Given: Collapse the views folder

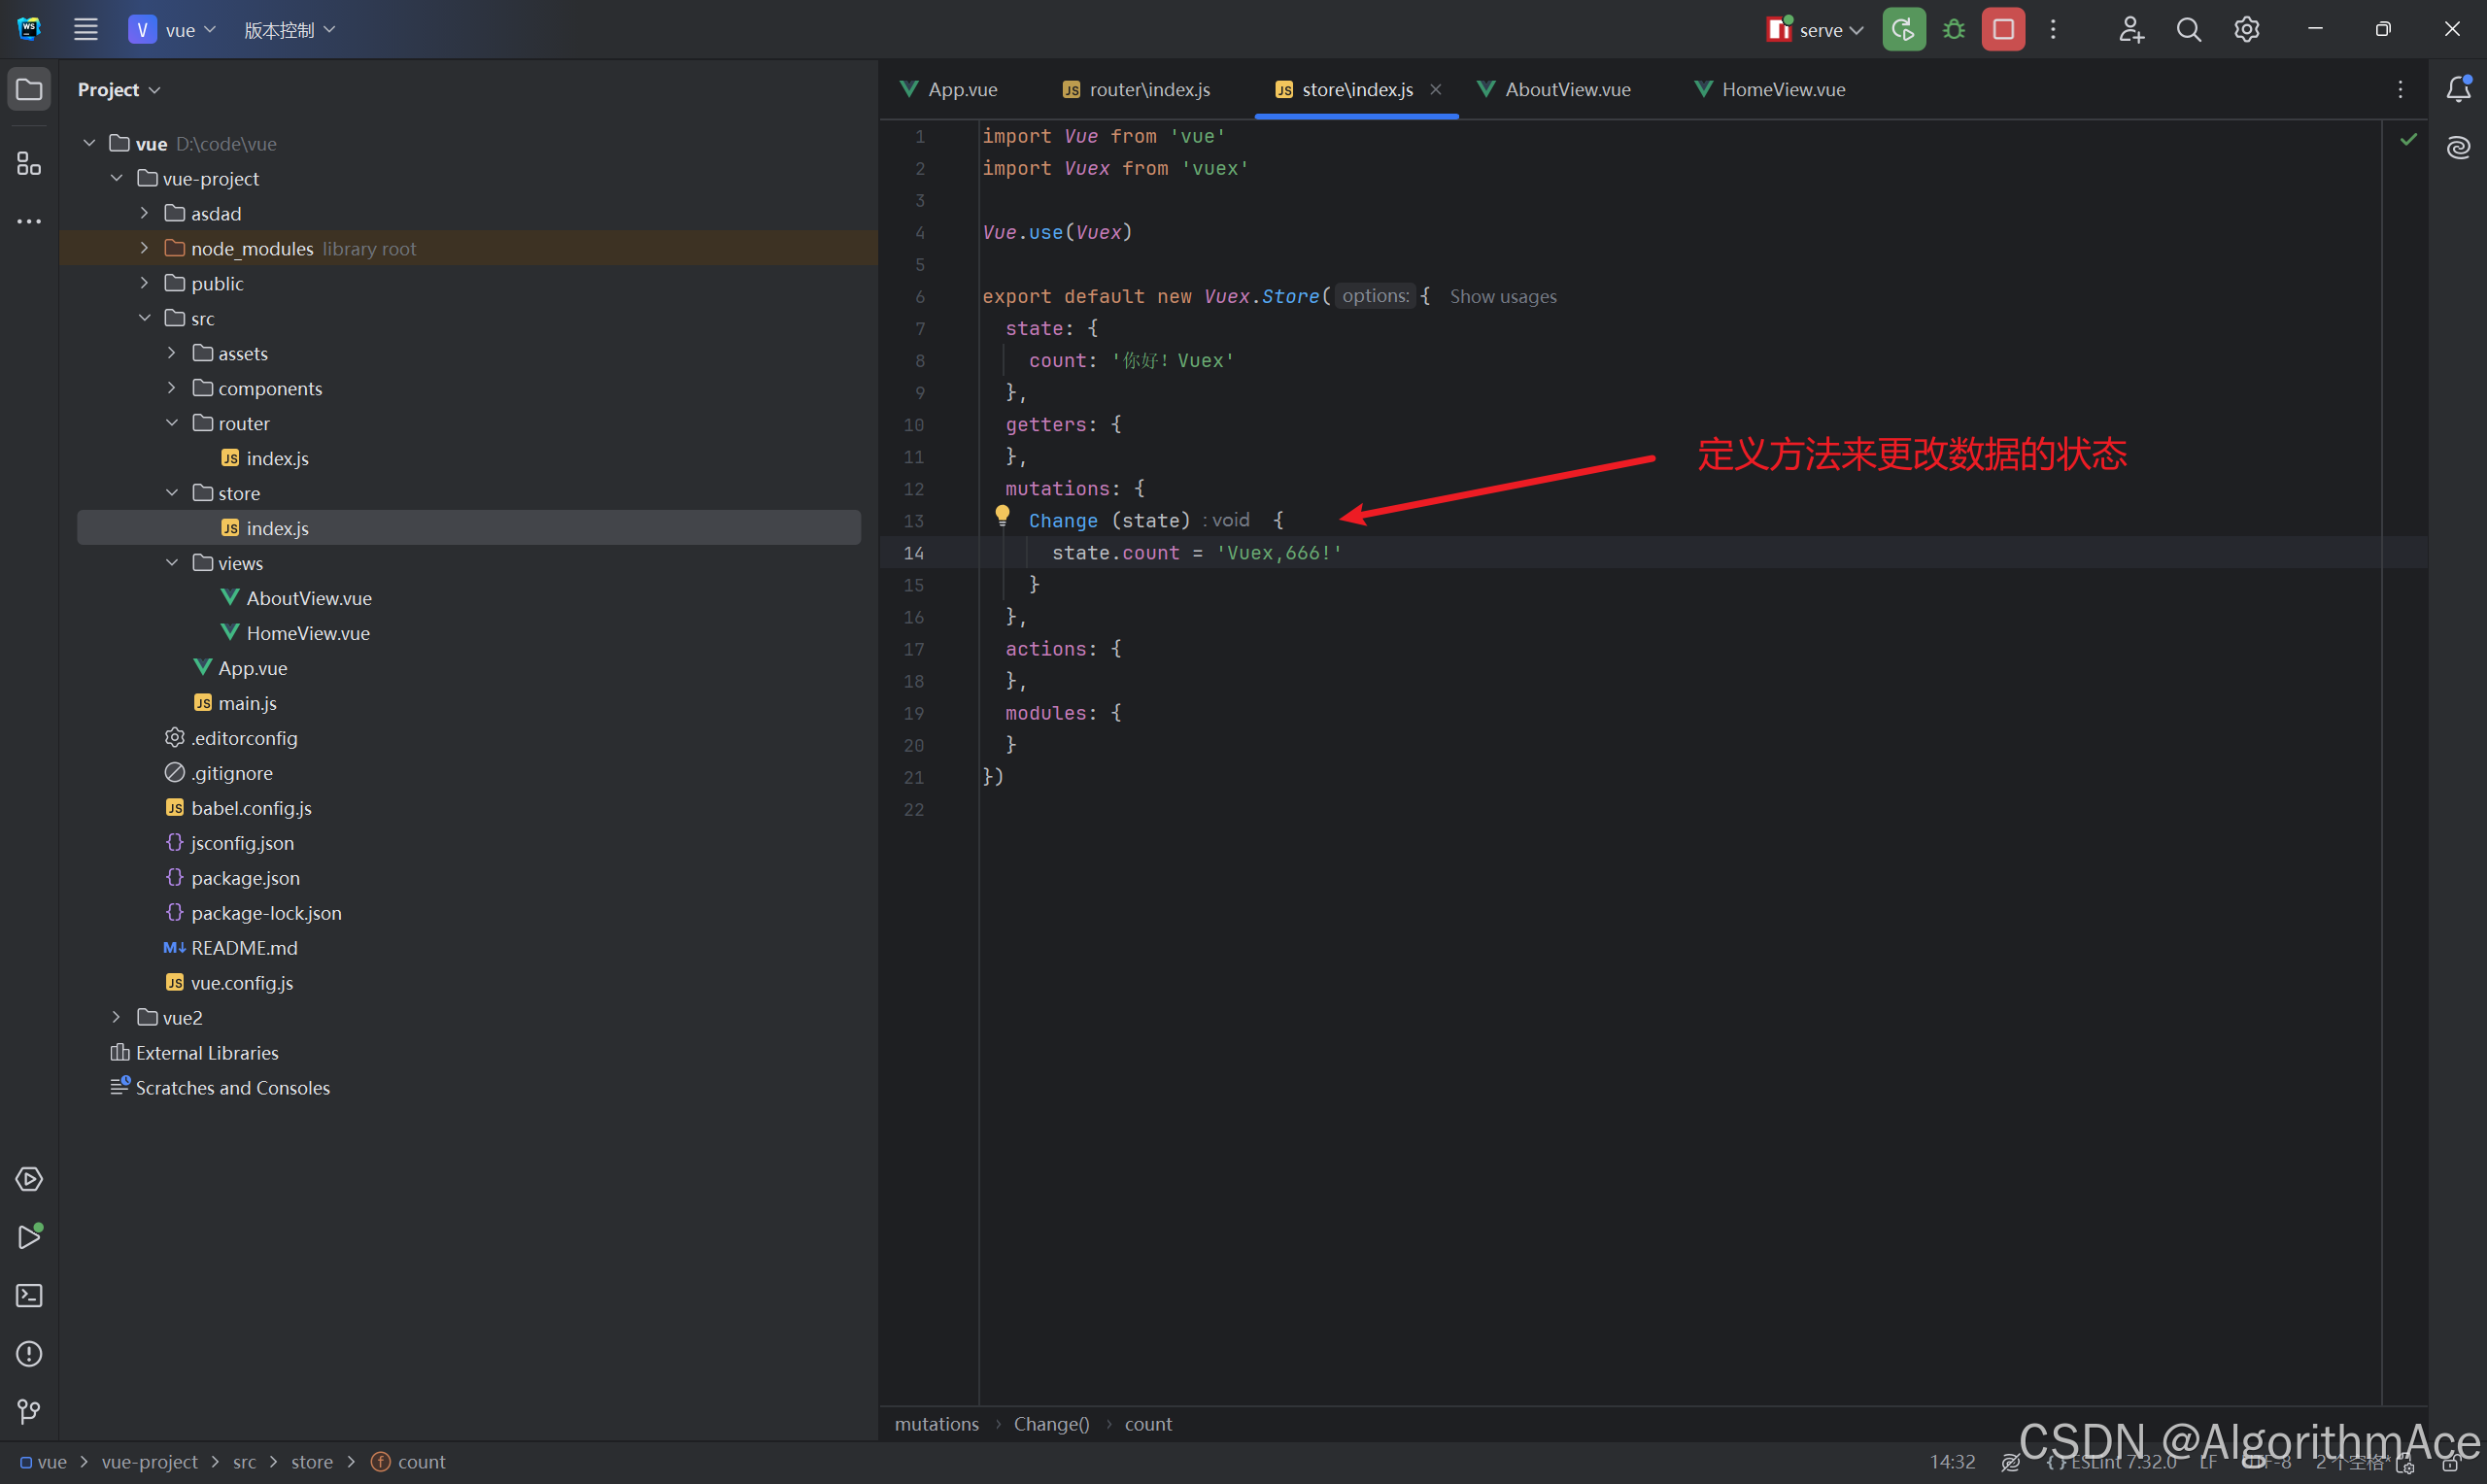Looking at the screenshot, I should 172,563.
